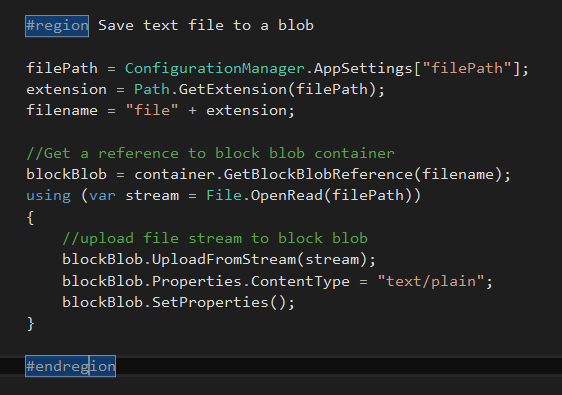Screen dimensions: 562x395
Task: Select the Path class reference
Action: click(x=152, y=89)
